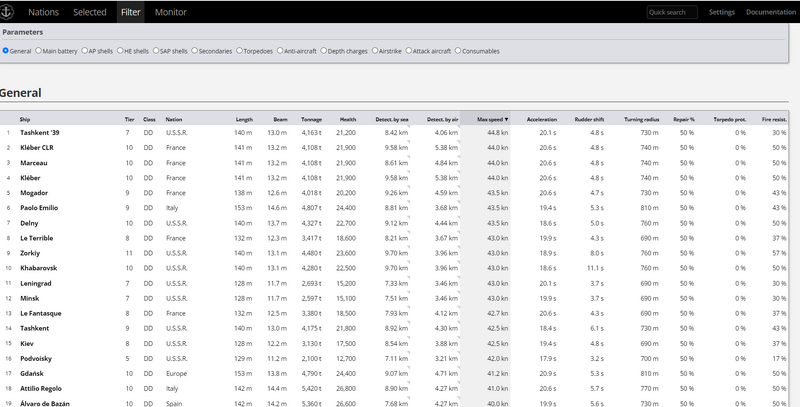Click Álvaro de Bazán's Spain nation cell

pos(174,403)
